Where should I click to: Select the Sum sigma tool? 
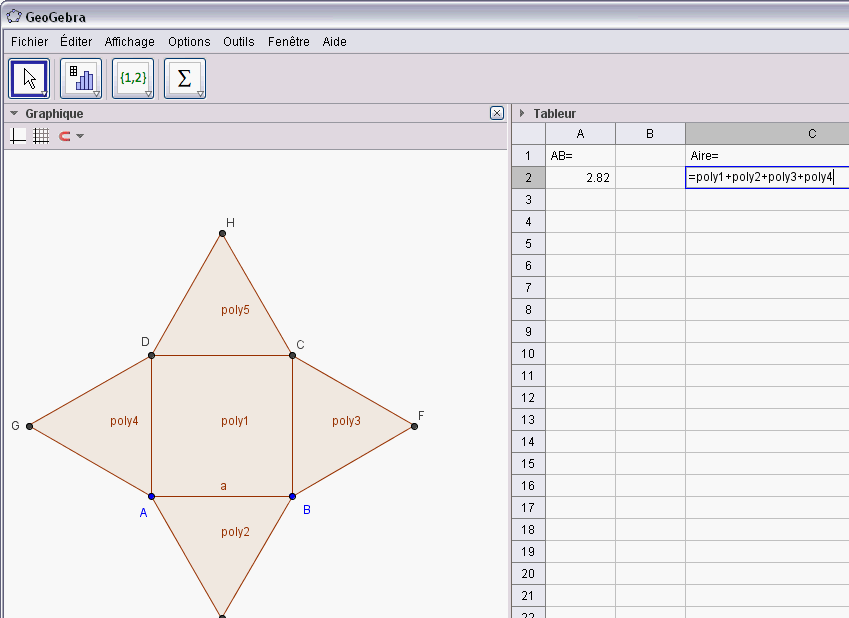[x=185, y=78]
